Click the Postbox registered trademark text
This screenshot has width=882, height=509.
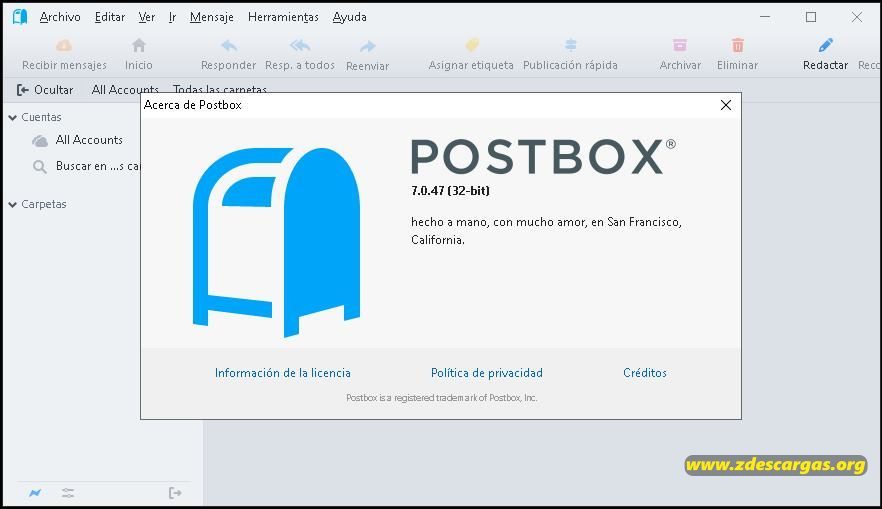pos(442,398)
